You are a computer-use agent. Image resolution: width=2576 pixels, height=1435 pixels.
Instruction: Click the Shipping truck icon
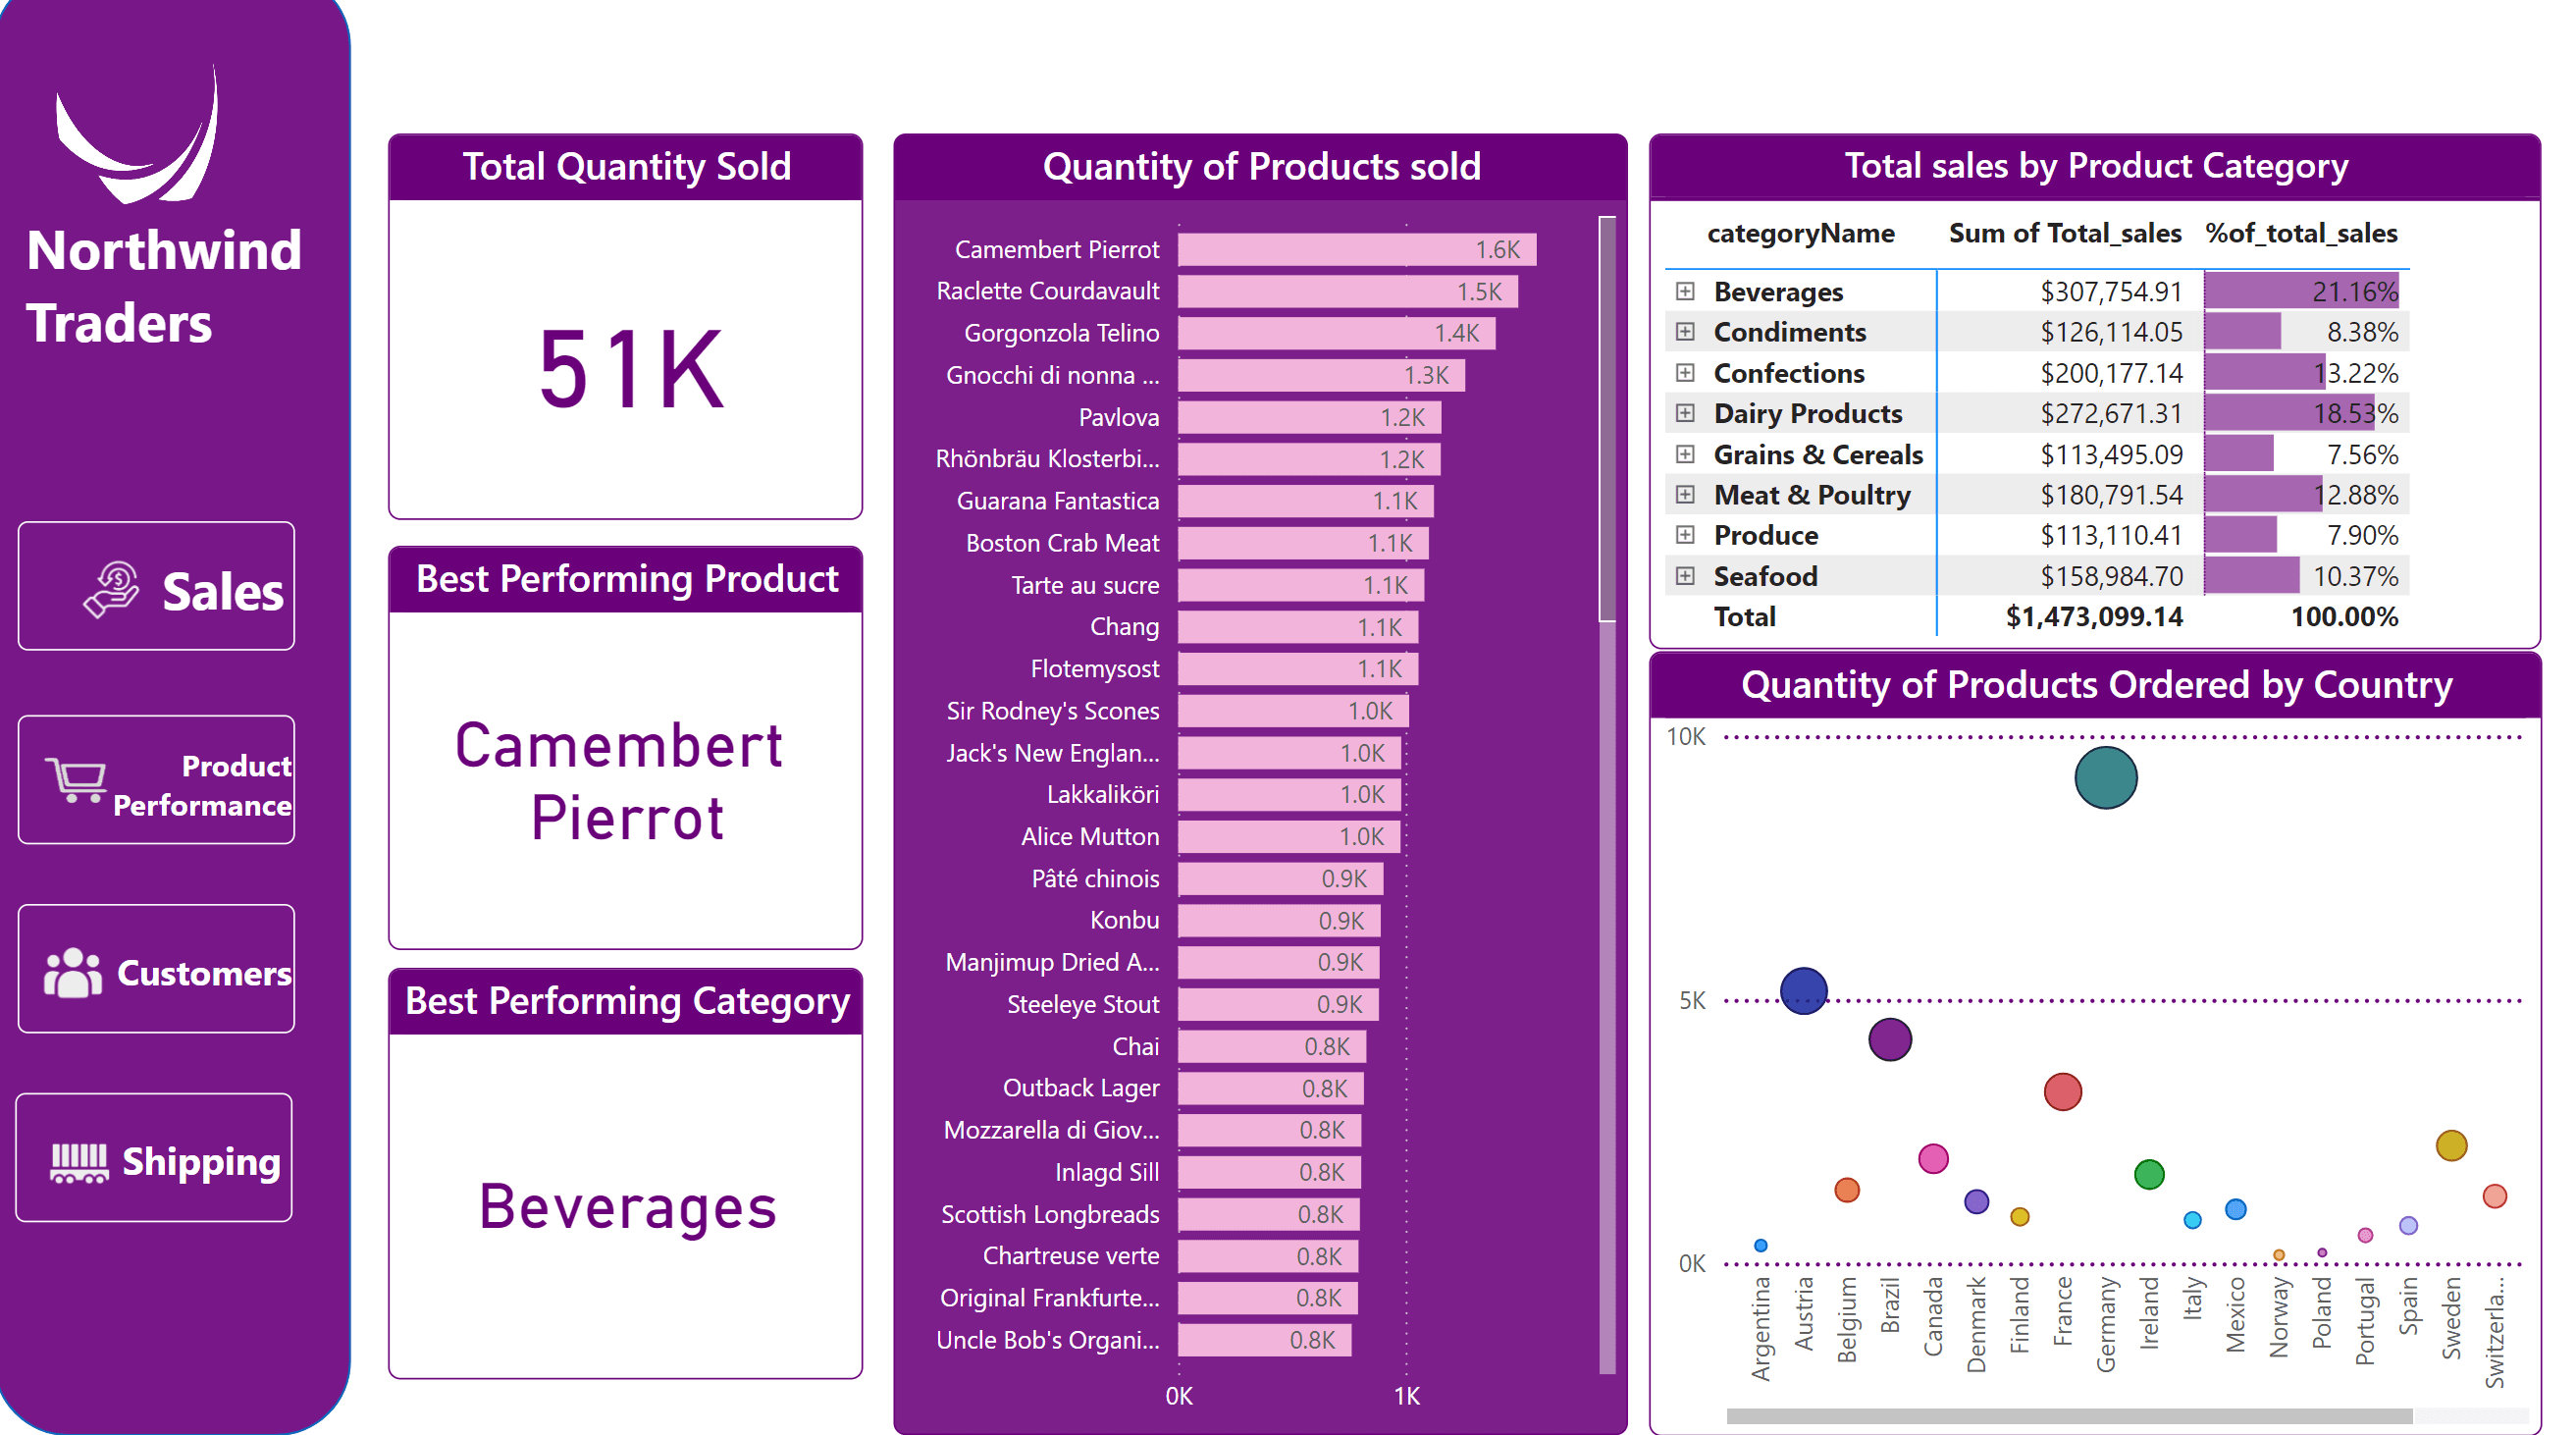[79, 1162]
